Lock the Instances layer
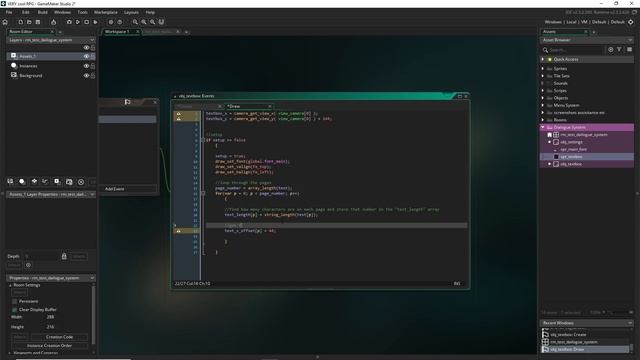The width and height of the screenshot is (640, 360). tap(93, 66)
